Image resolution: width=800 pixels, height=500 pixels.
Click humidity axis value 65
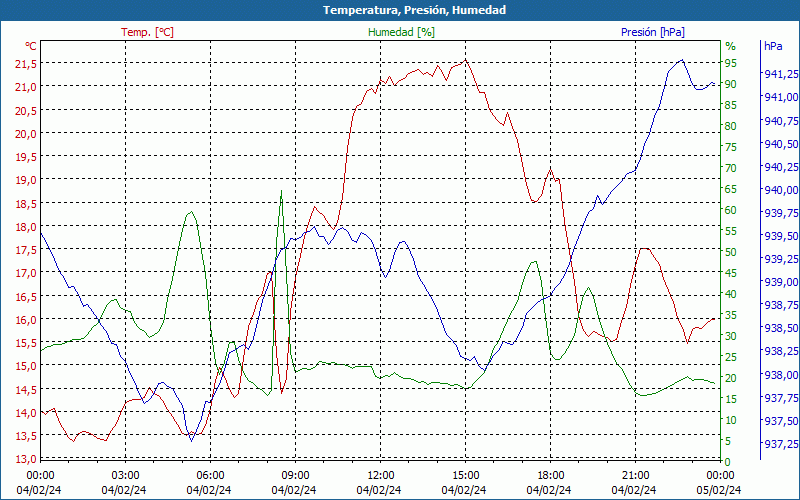pos(731,189)
